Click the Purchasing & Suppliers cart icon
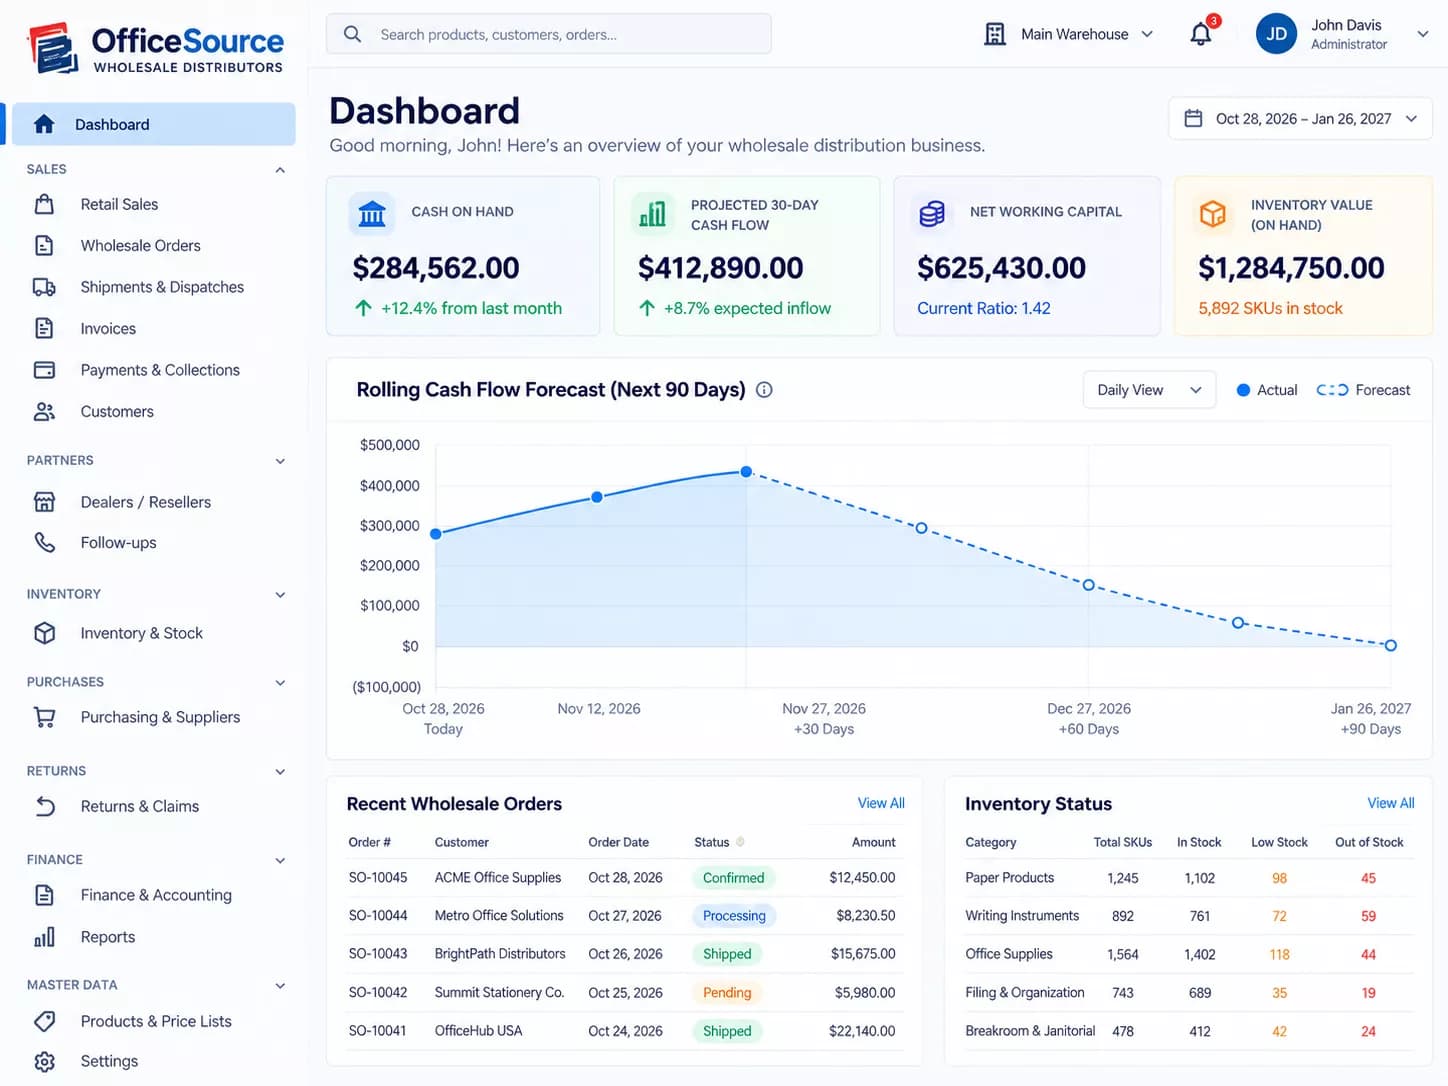The image size is (1448, 1086). tap(44, 717)
